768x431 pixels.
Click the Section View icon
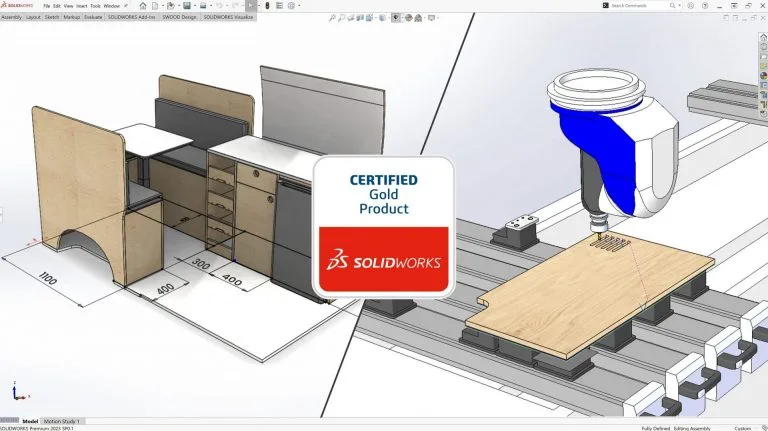click(x=360, y=18)
